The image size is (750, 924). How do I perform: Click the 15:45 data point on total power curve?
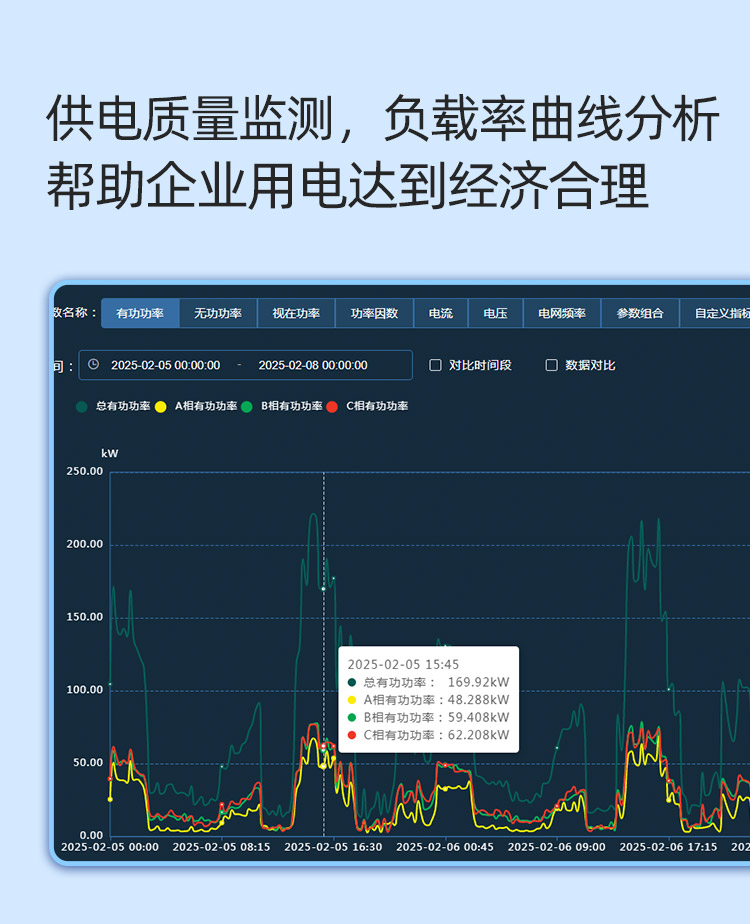[x=323, y=589]
